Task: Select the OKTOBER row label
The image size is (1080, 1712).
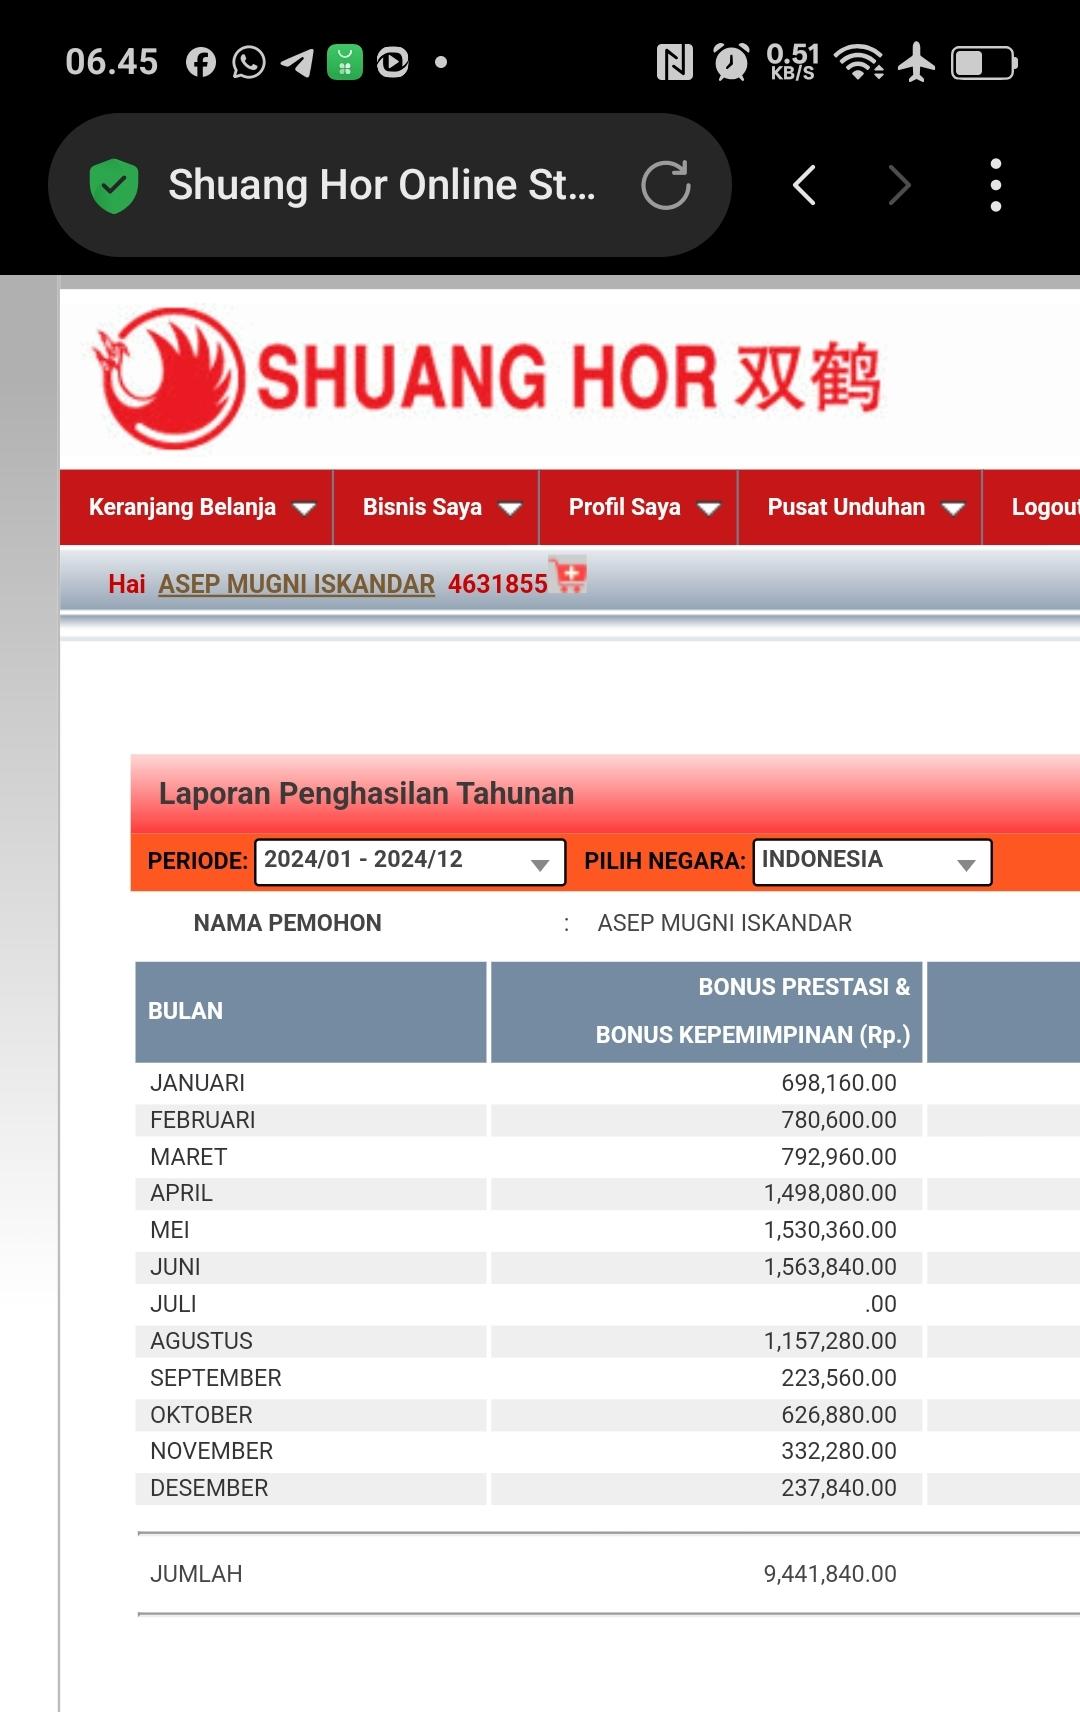Action: 201,1415
